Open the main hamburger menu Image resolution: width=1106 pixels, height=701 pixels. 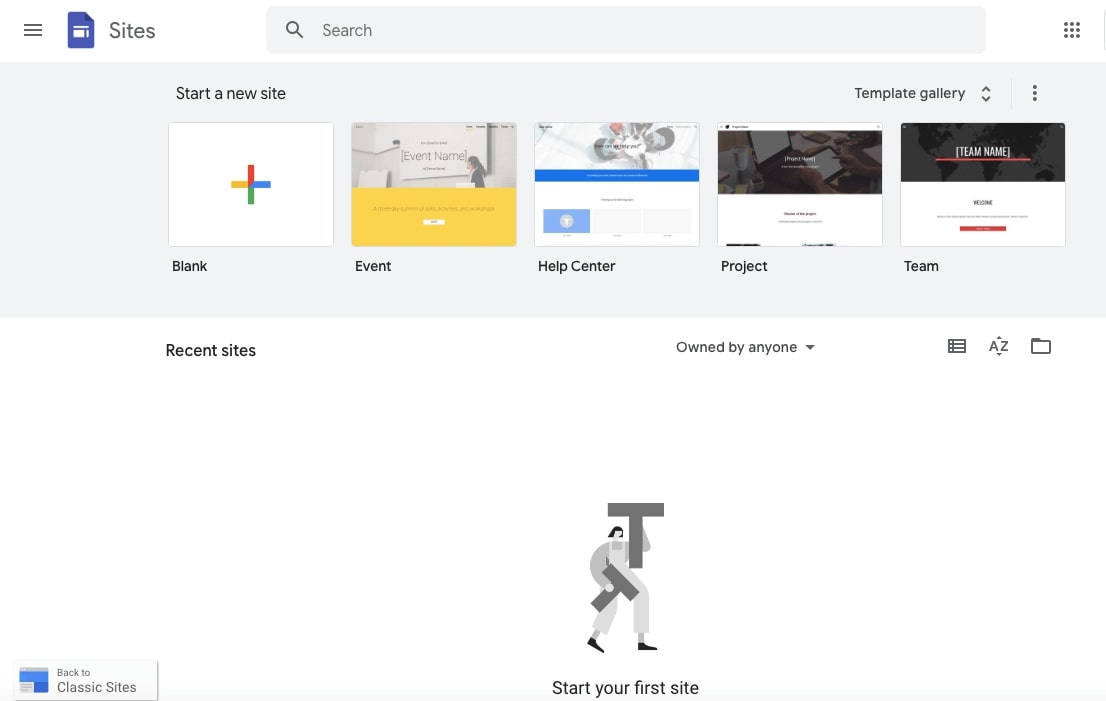click(33, 30)
